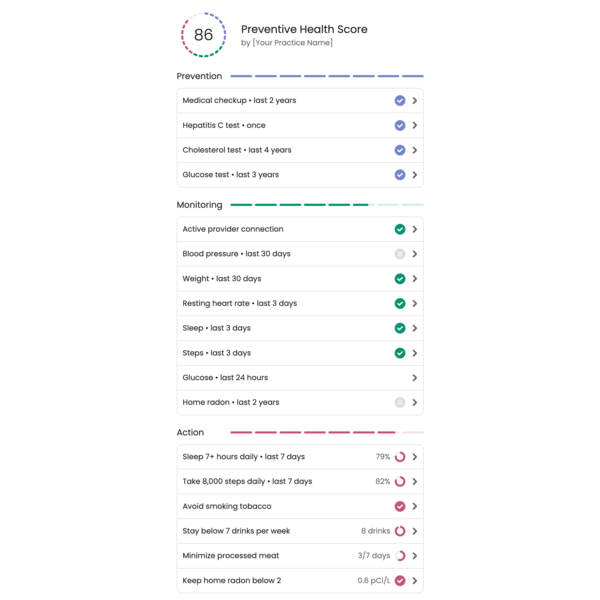Expand the Active provider connection chevron
The width and height of the screenshot is (600, 600).
pyautogui.click(x=415, y=229)
